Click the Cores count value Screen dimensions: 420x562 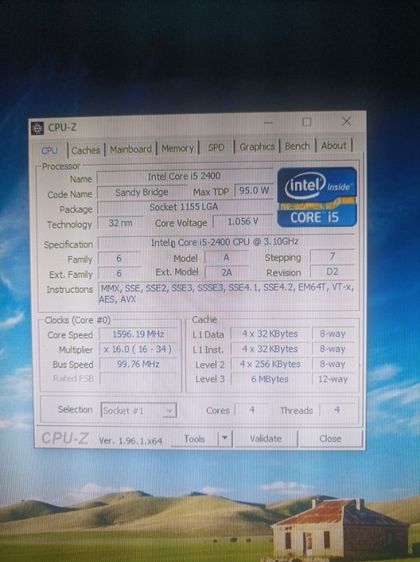(252, 410)
